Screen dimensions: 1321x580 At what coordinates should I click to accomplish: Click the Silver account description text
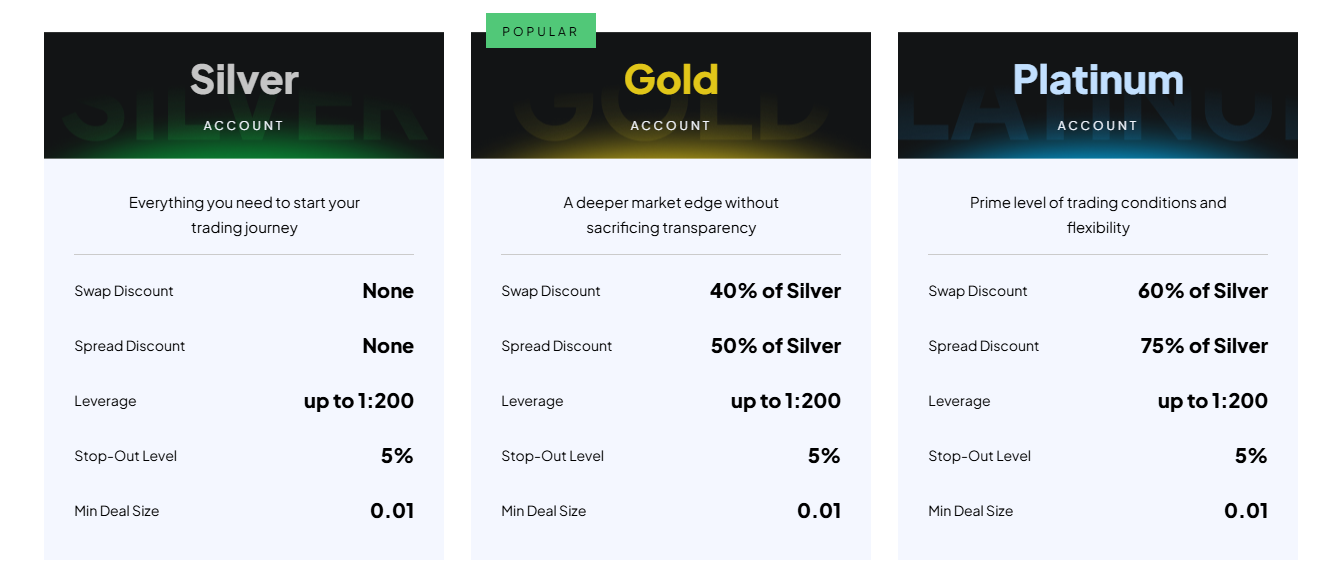[x=244, y=215]
